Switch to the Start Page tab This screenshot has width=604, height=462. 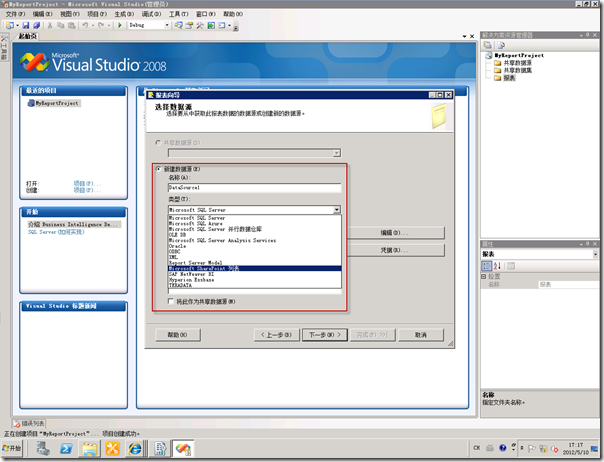pyautogui.click(x=28, y=36)
